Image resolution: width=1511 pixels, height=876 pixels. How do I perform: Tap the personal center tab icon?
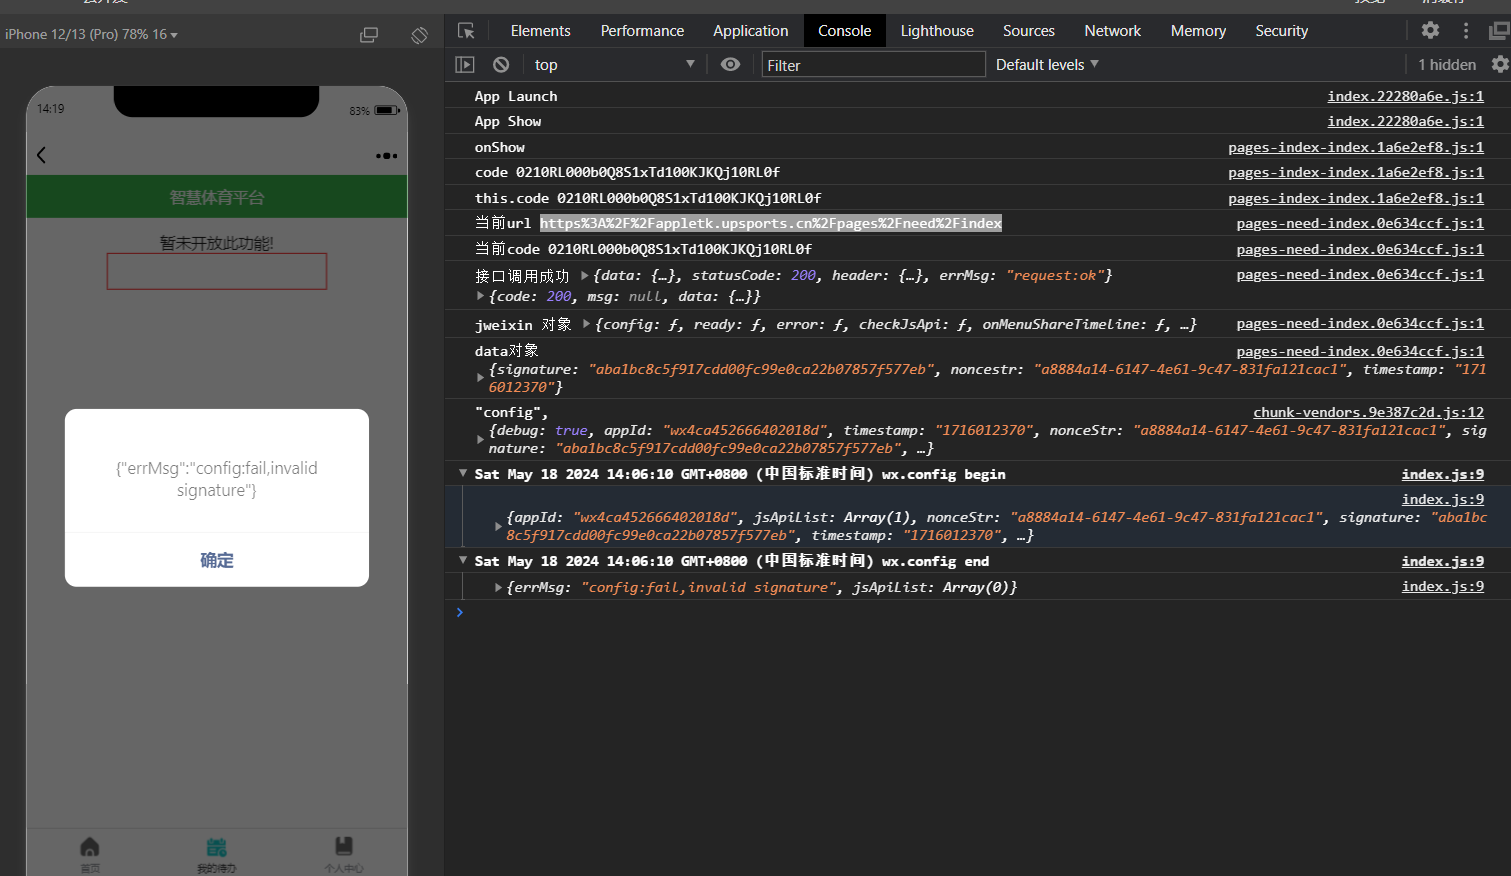pyautogui.click(x=343, y=847)
